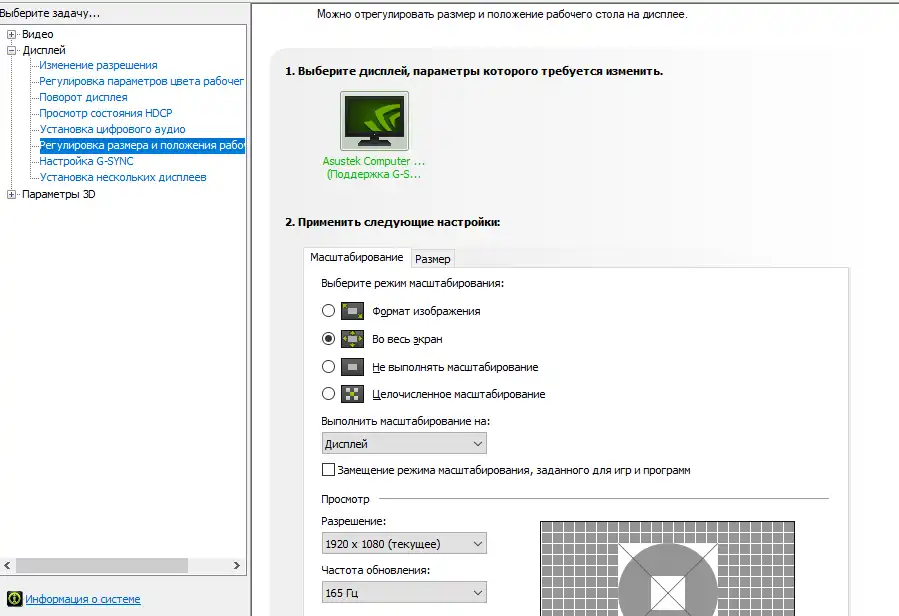Select the Формат изображения radio button
Viewport: 899px width, 616px height.
pyautogui.click(x=328, y=311)
